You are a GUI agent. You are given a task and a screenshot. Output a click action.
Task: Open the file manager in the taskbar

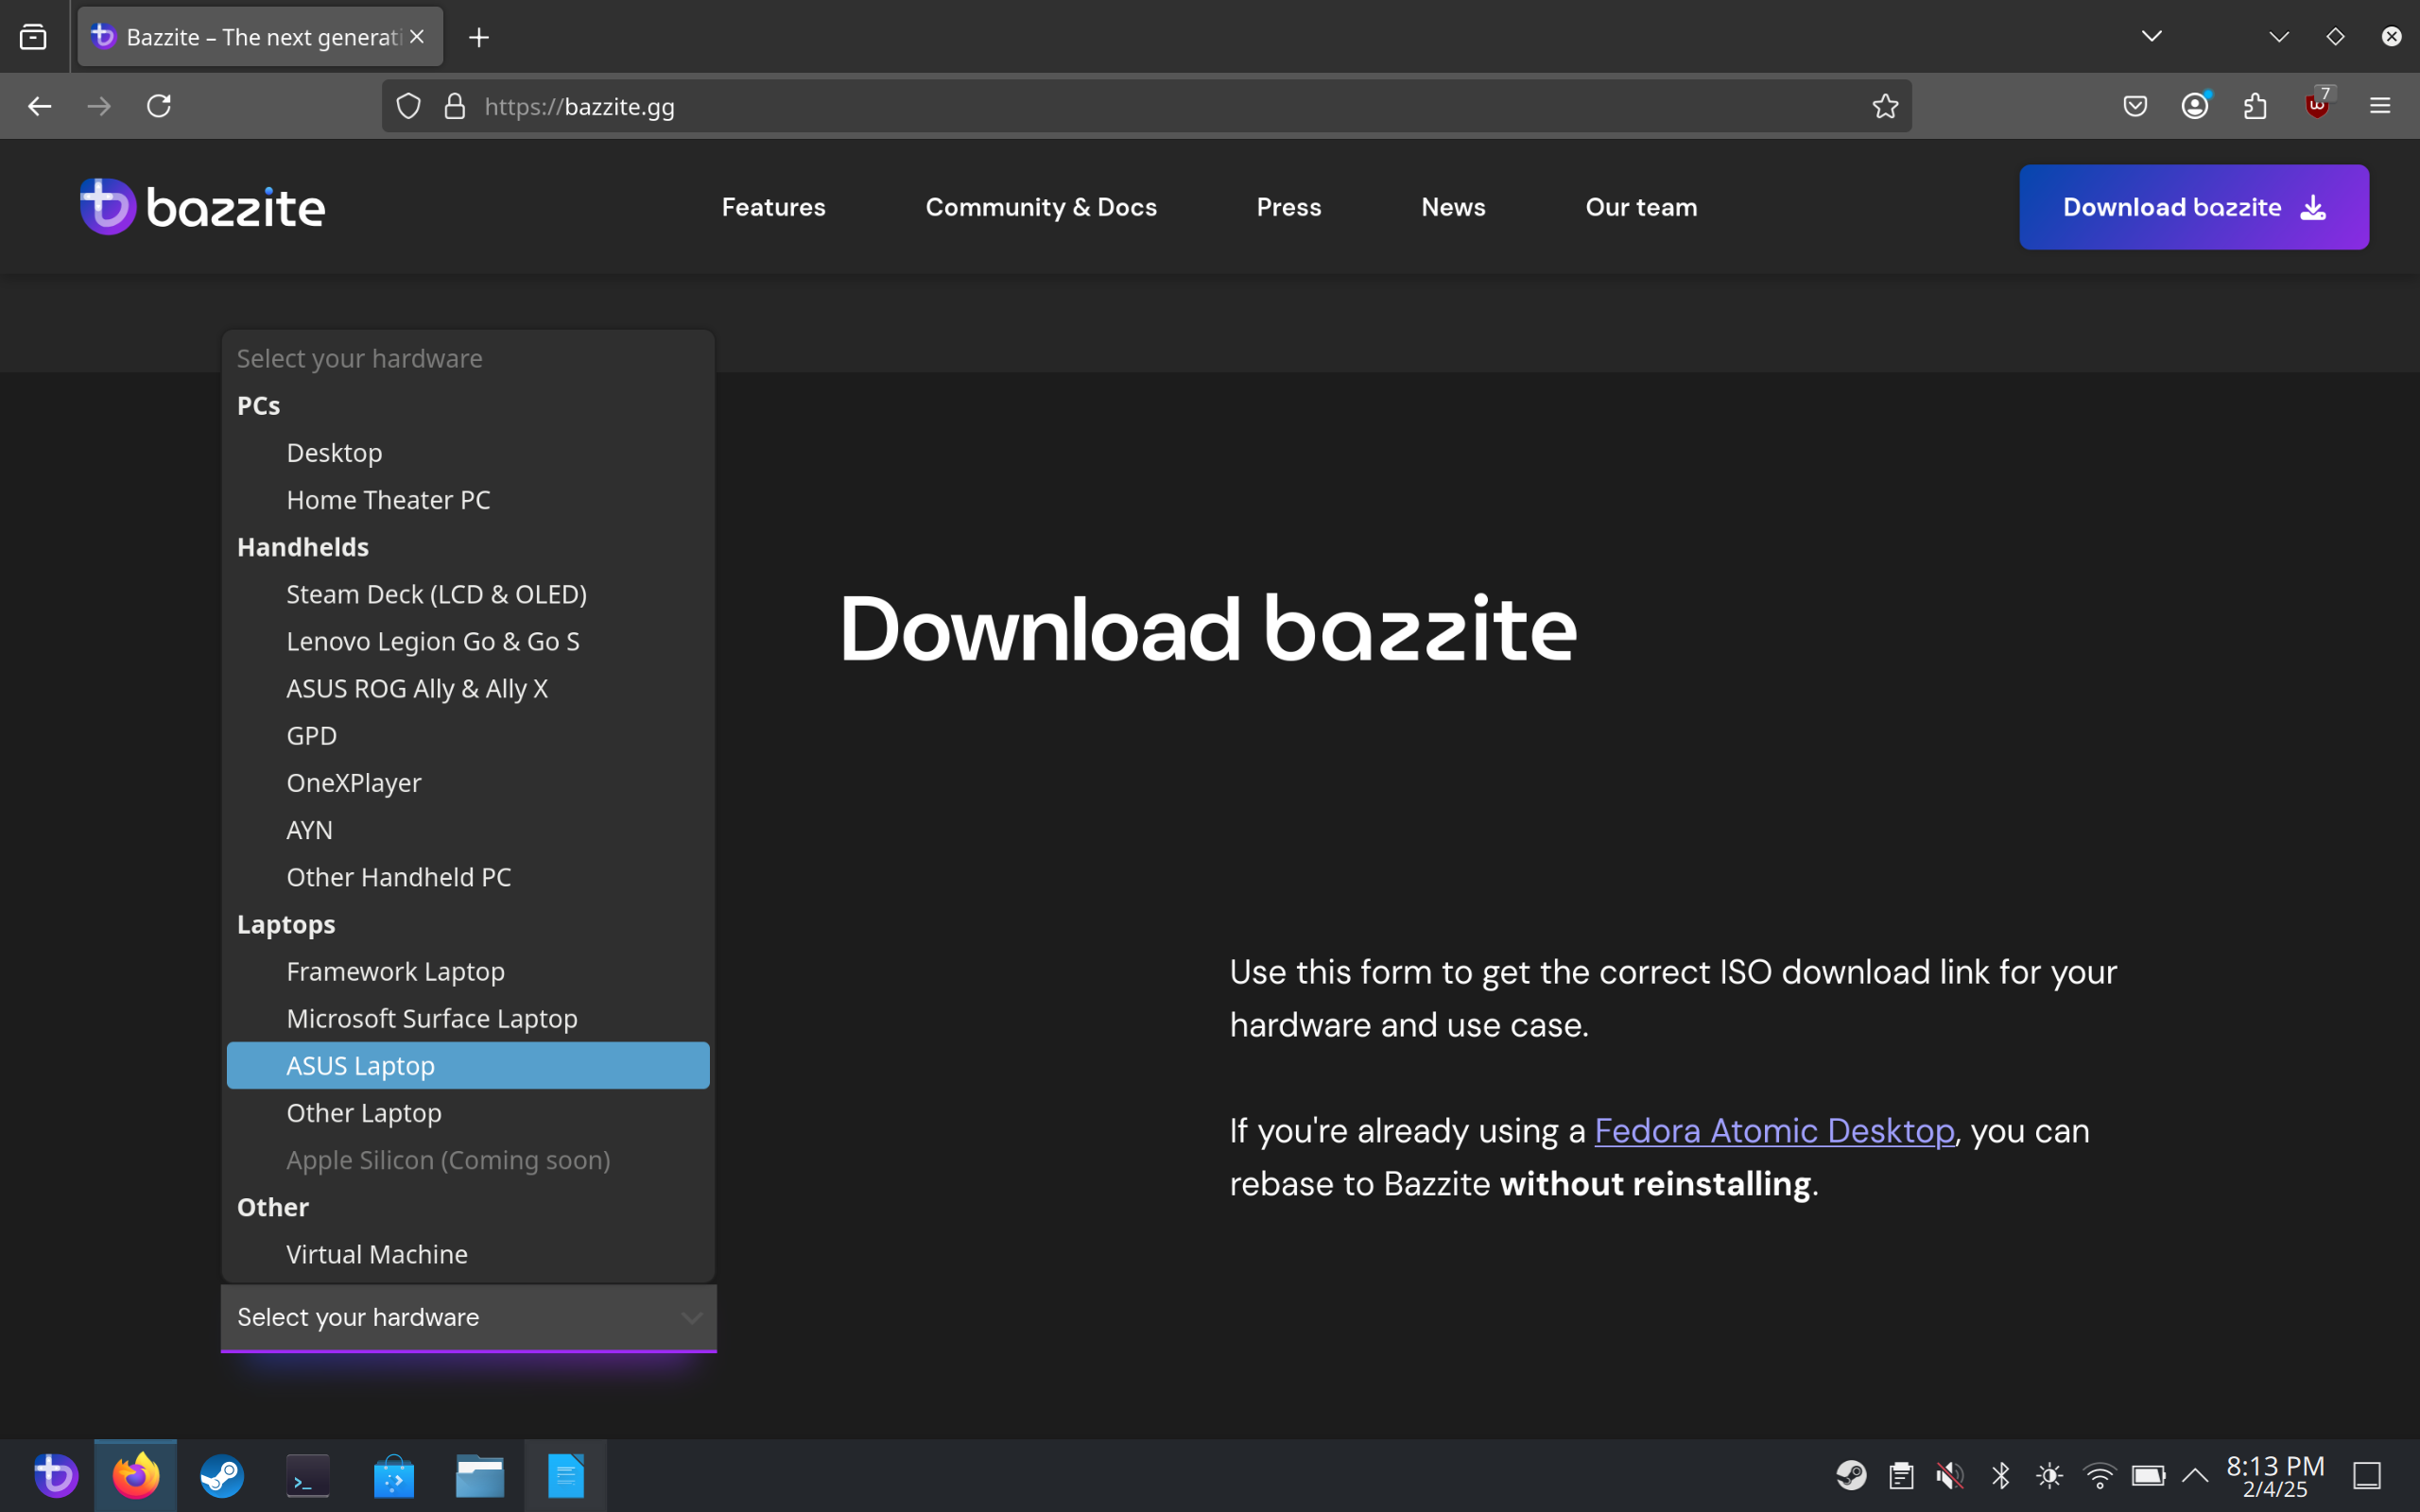pos(480,1476)
